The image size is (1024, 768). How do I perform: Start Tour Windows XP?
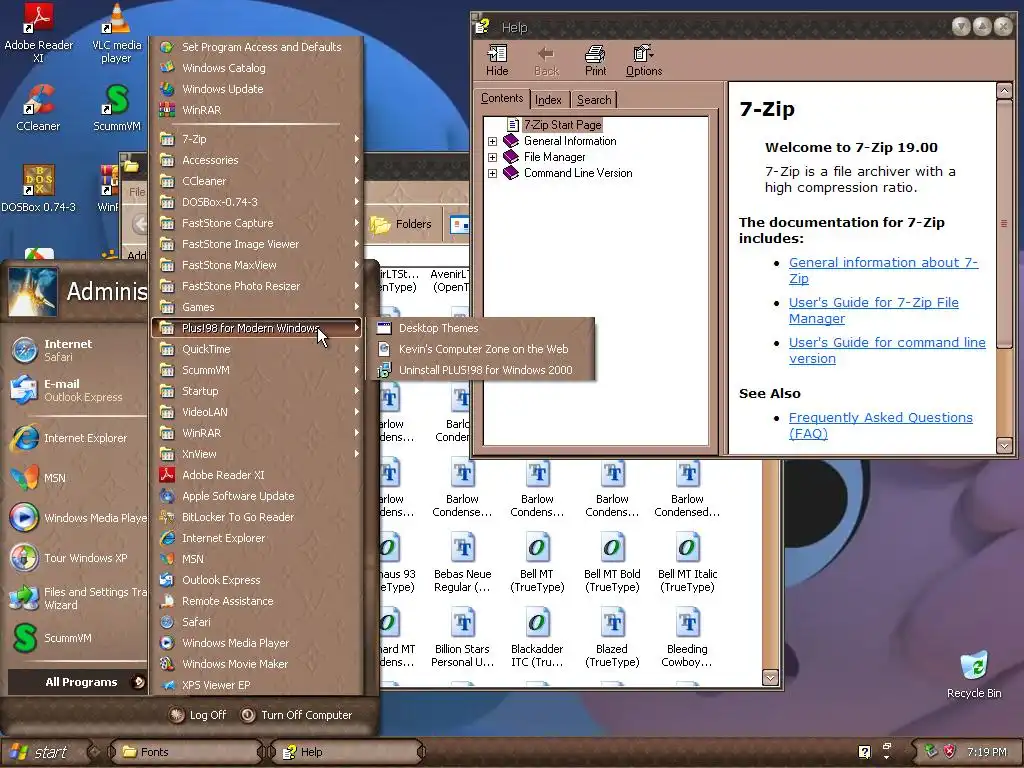(x=75, y=558)
